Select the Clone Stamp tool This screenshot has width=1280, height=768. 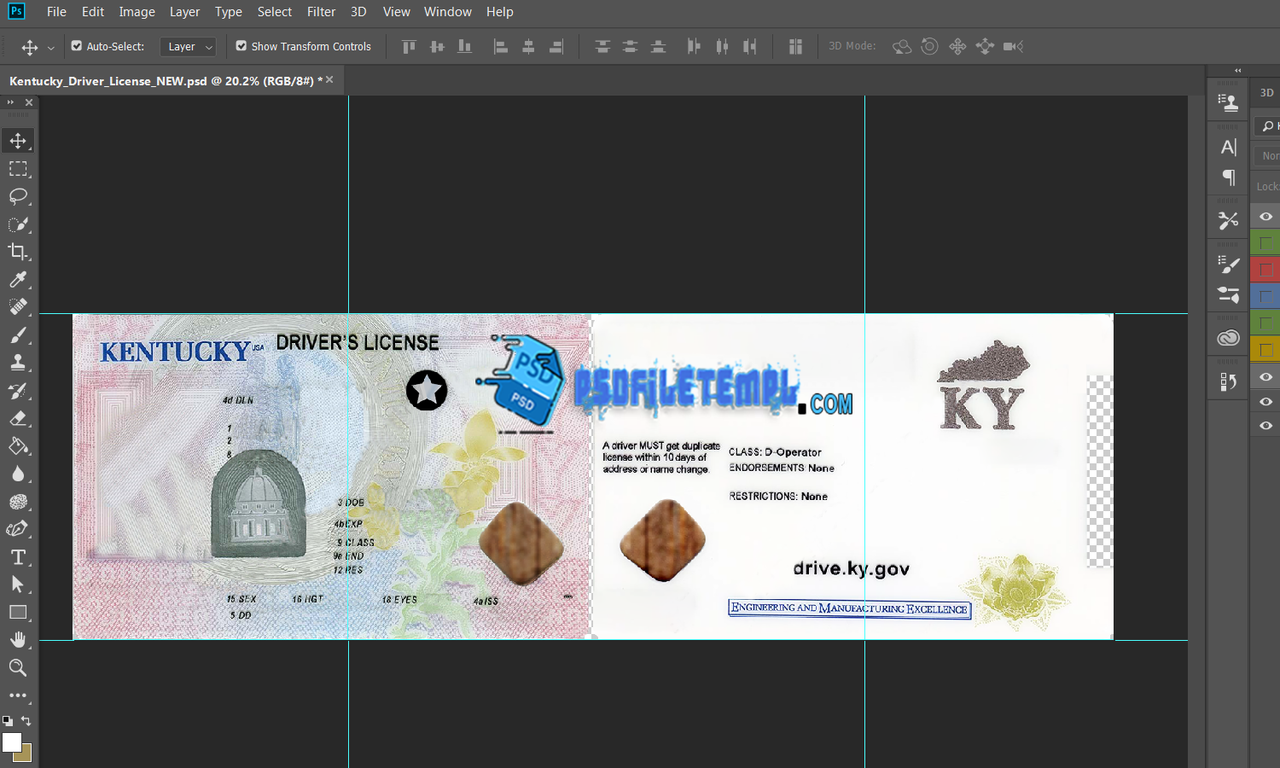18,362
